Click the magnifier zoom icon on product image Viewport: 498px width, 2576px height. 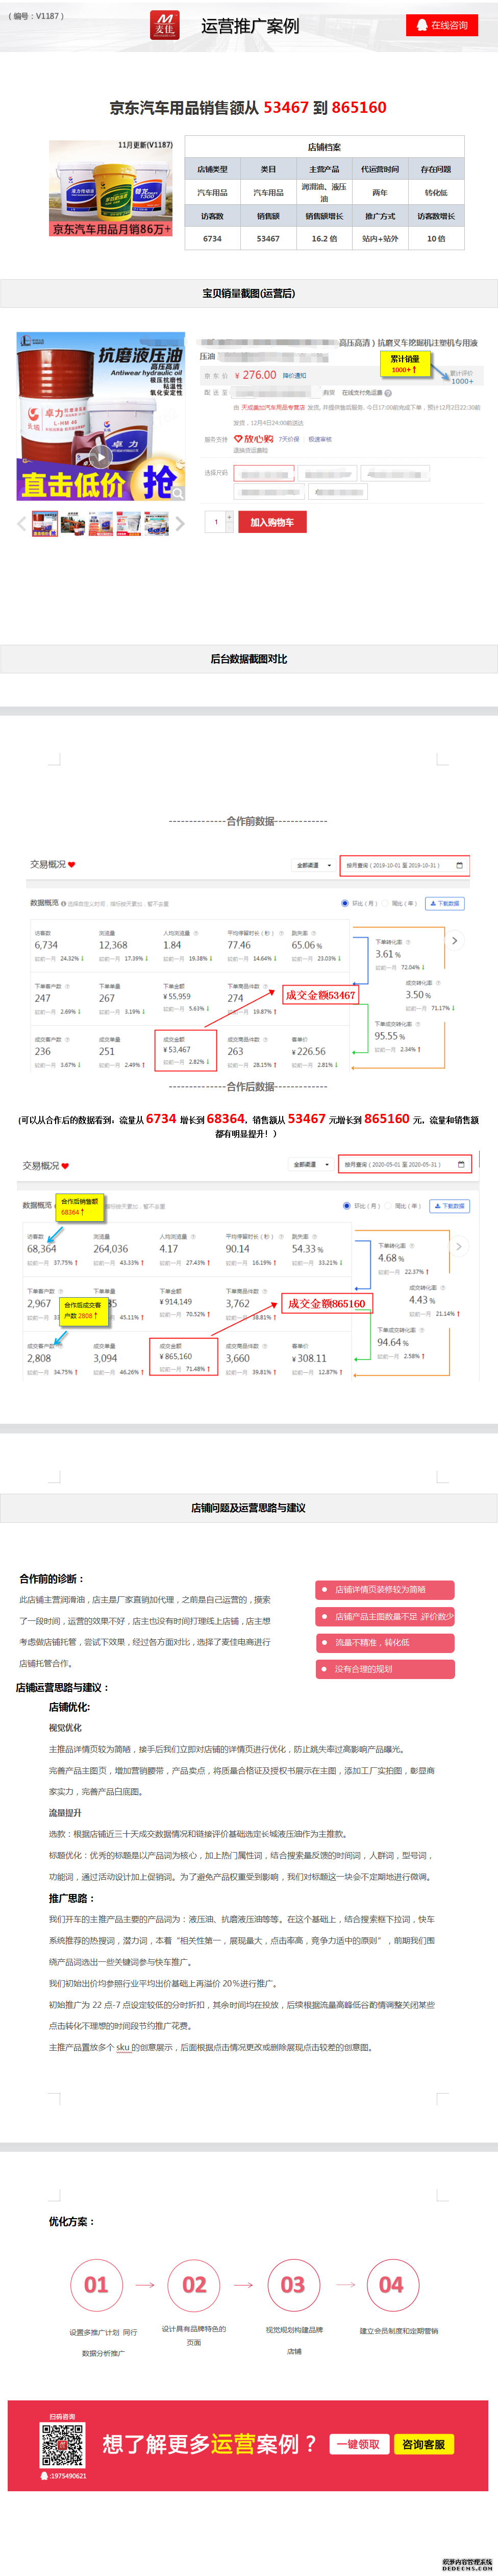(x=177, y=492)
